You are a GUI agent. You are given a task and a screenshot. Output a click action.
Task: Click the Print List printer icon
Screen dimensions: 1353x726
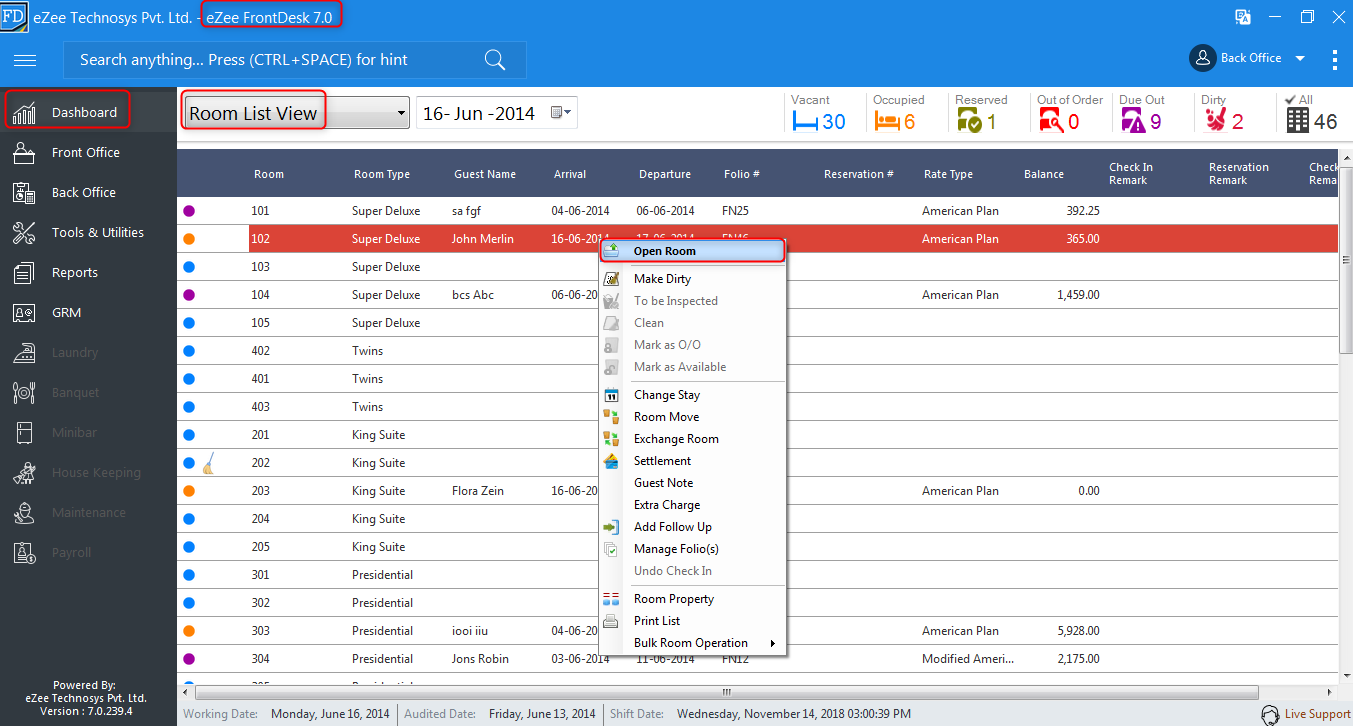[x=612, y=621]
